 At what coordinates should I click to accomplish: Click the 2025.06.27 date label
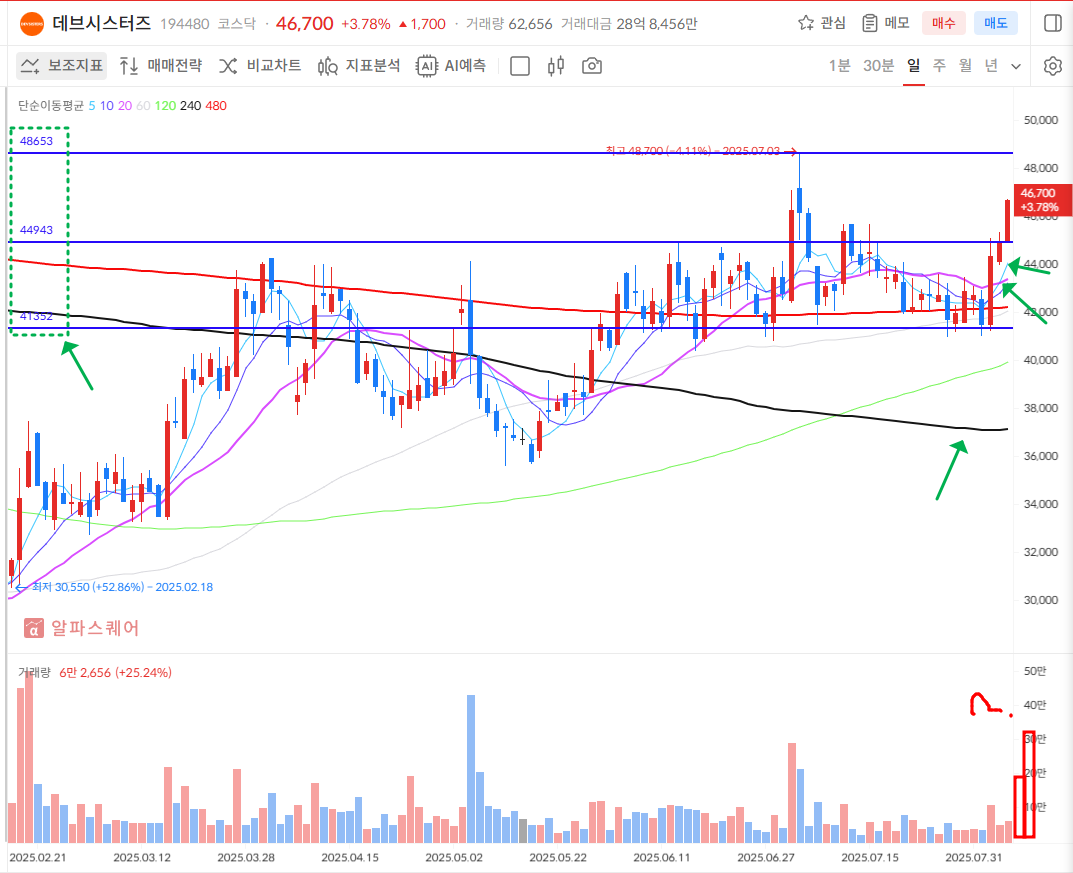(766, 858)
